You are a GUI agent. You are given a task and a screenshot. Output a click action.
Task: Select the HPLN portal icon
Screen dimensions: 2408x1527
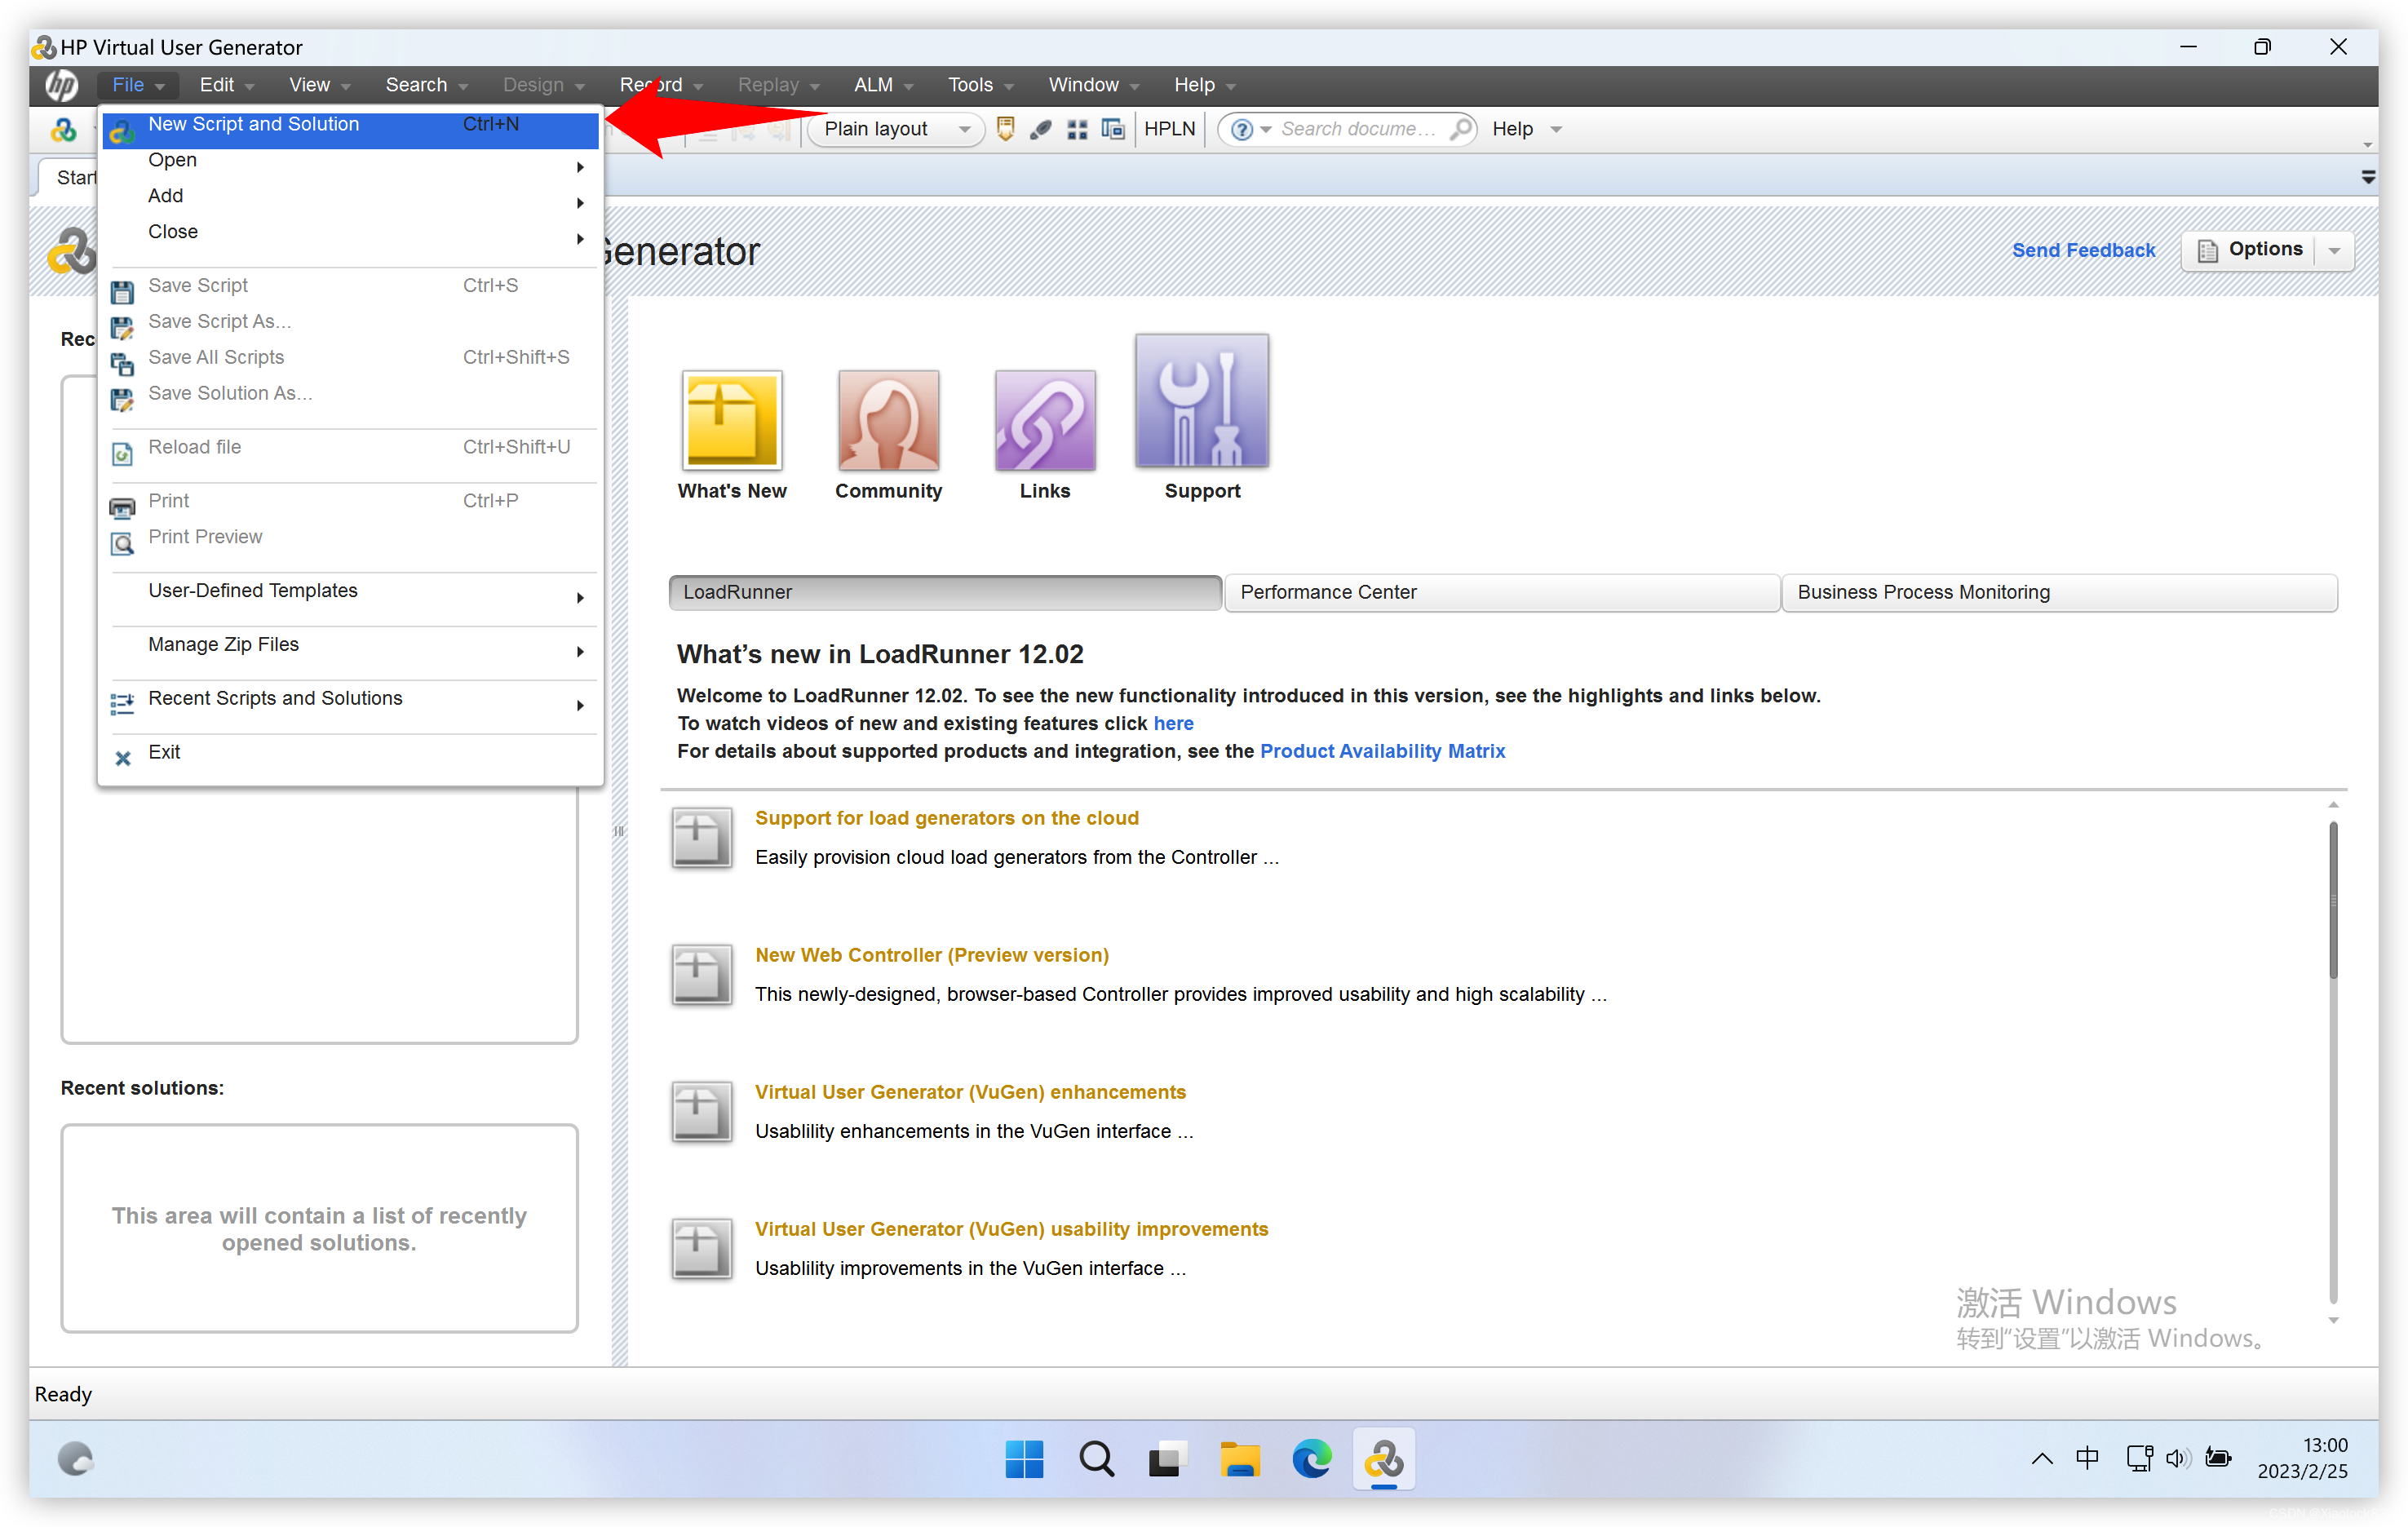[x=1172, y=128]
